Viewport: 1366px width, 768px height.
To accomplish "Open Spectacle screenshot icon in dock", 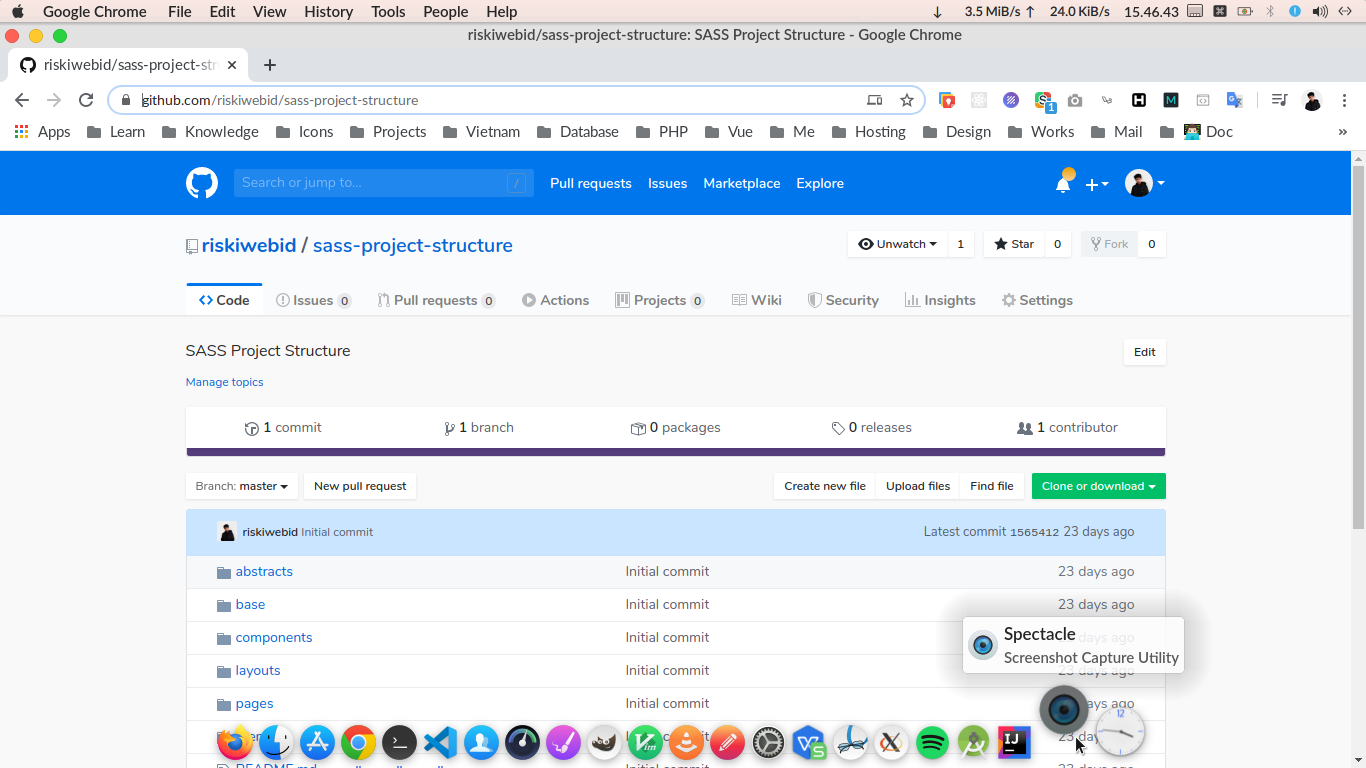I will point(1064,710).
